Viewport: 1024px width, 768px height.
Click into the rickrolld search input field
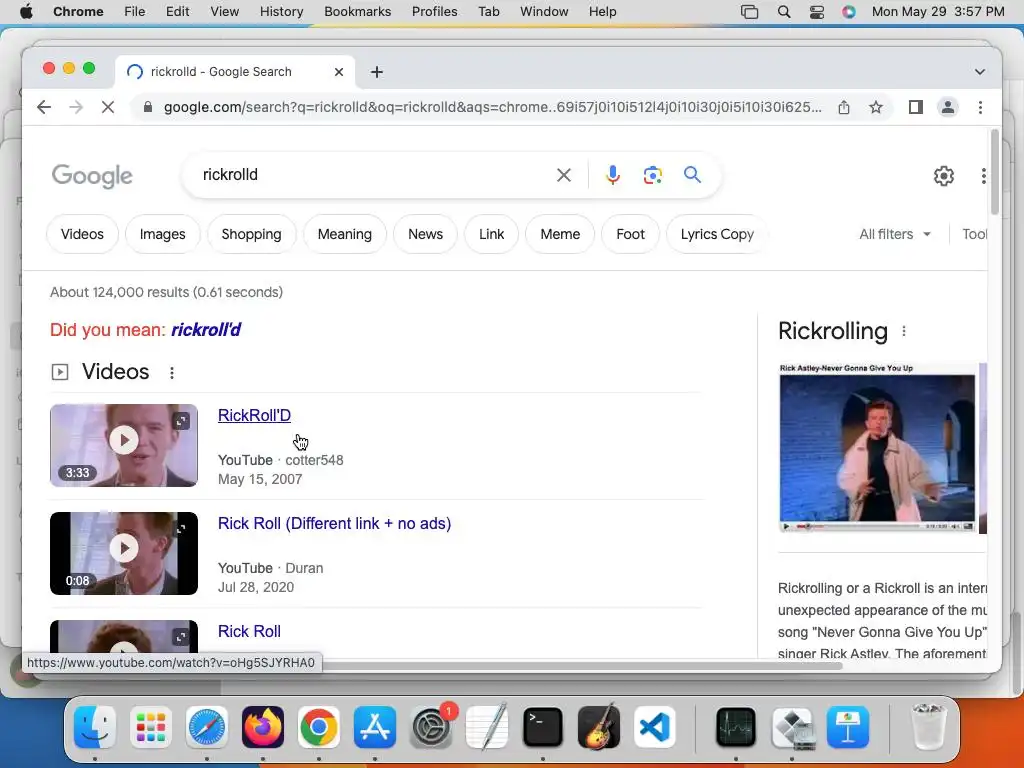[372, 175]
